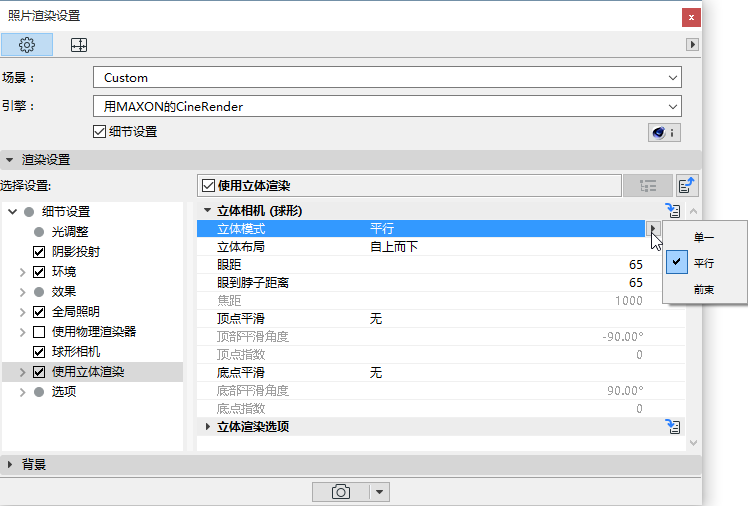This screenshot has height=506, width=748.
Task: Collapse the 立体相机 (球形) group
Action: tap(208, 210)
